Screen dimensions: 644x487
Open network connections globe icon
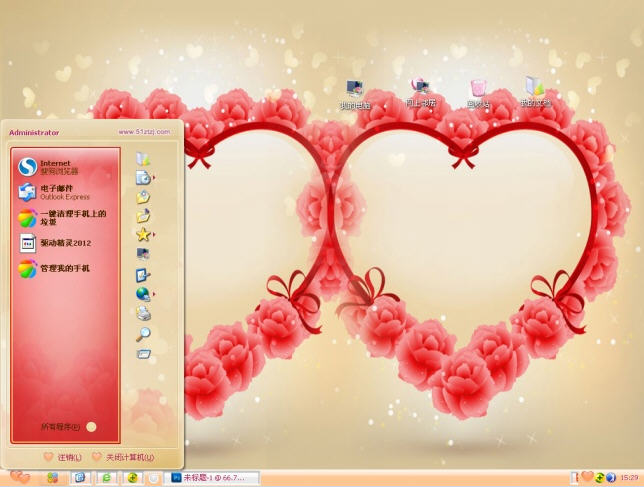click(143, 294)
